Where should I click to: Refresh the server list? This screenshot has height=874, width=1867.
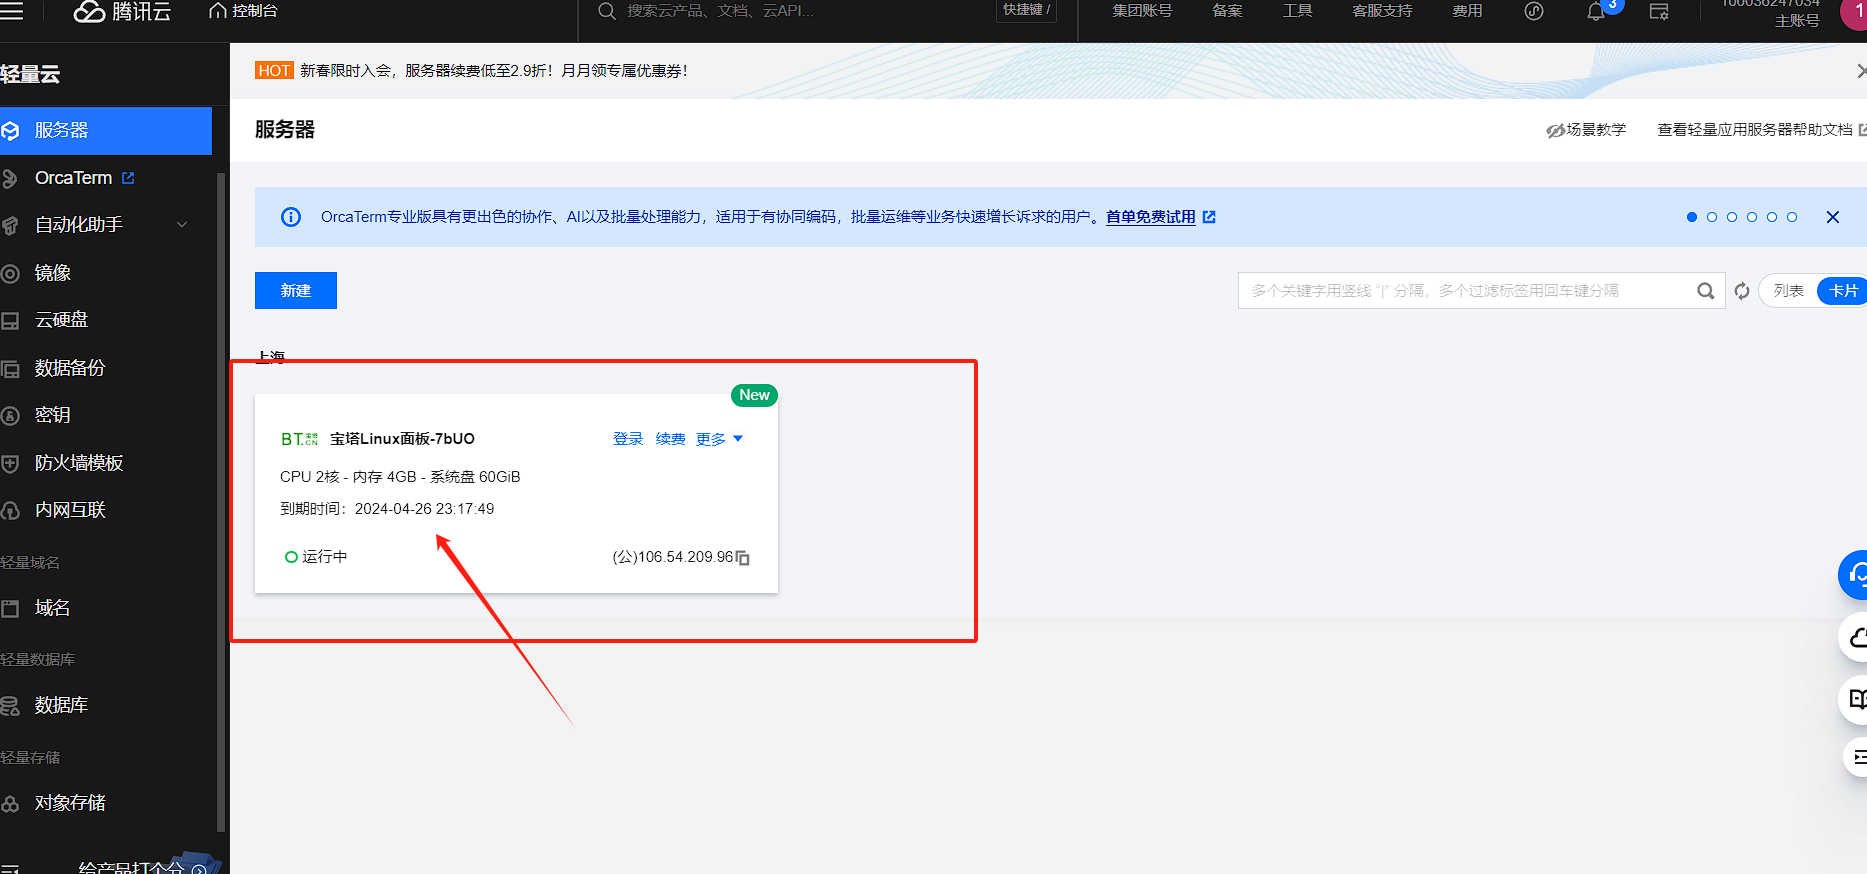(1742, 291)
